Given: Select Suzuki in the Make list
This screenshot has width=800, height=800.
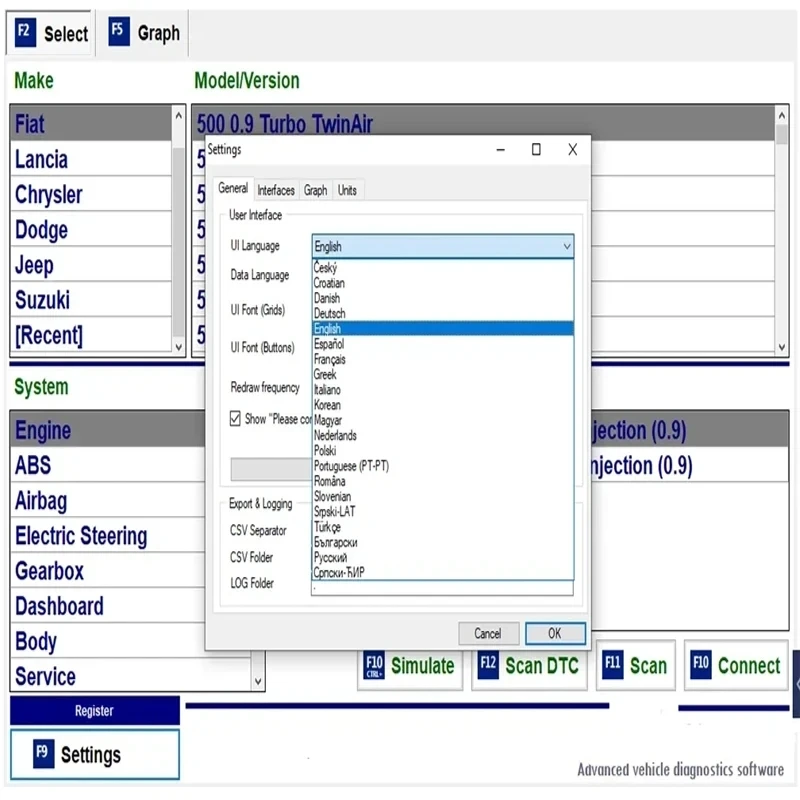Looking at the screenshot, I should [91, 299].
